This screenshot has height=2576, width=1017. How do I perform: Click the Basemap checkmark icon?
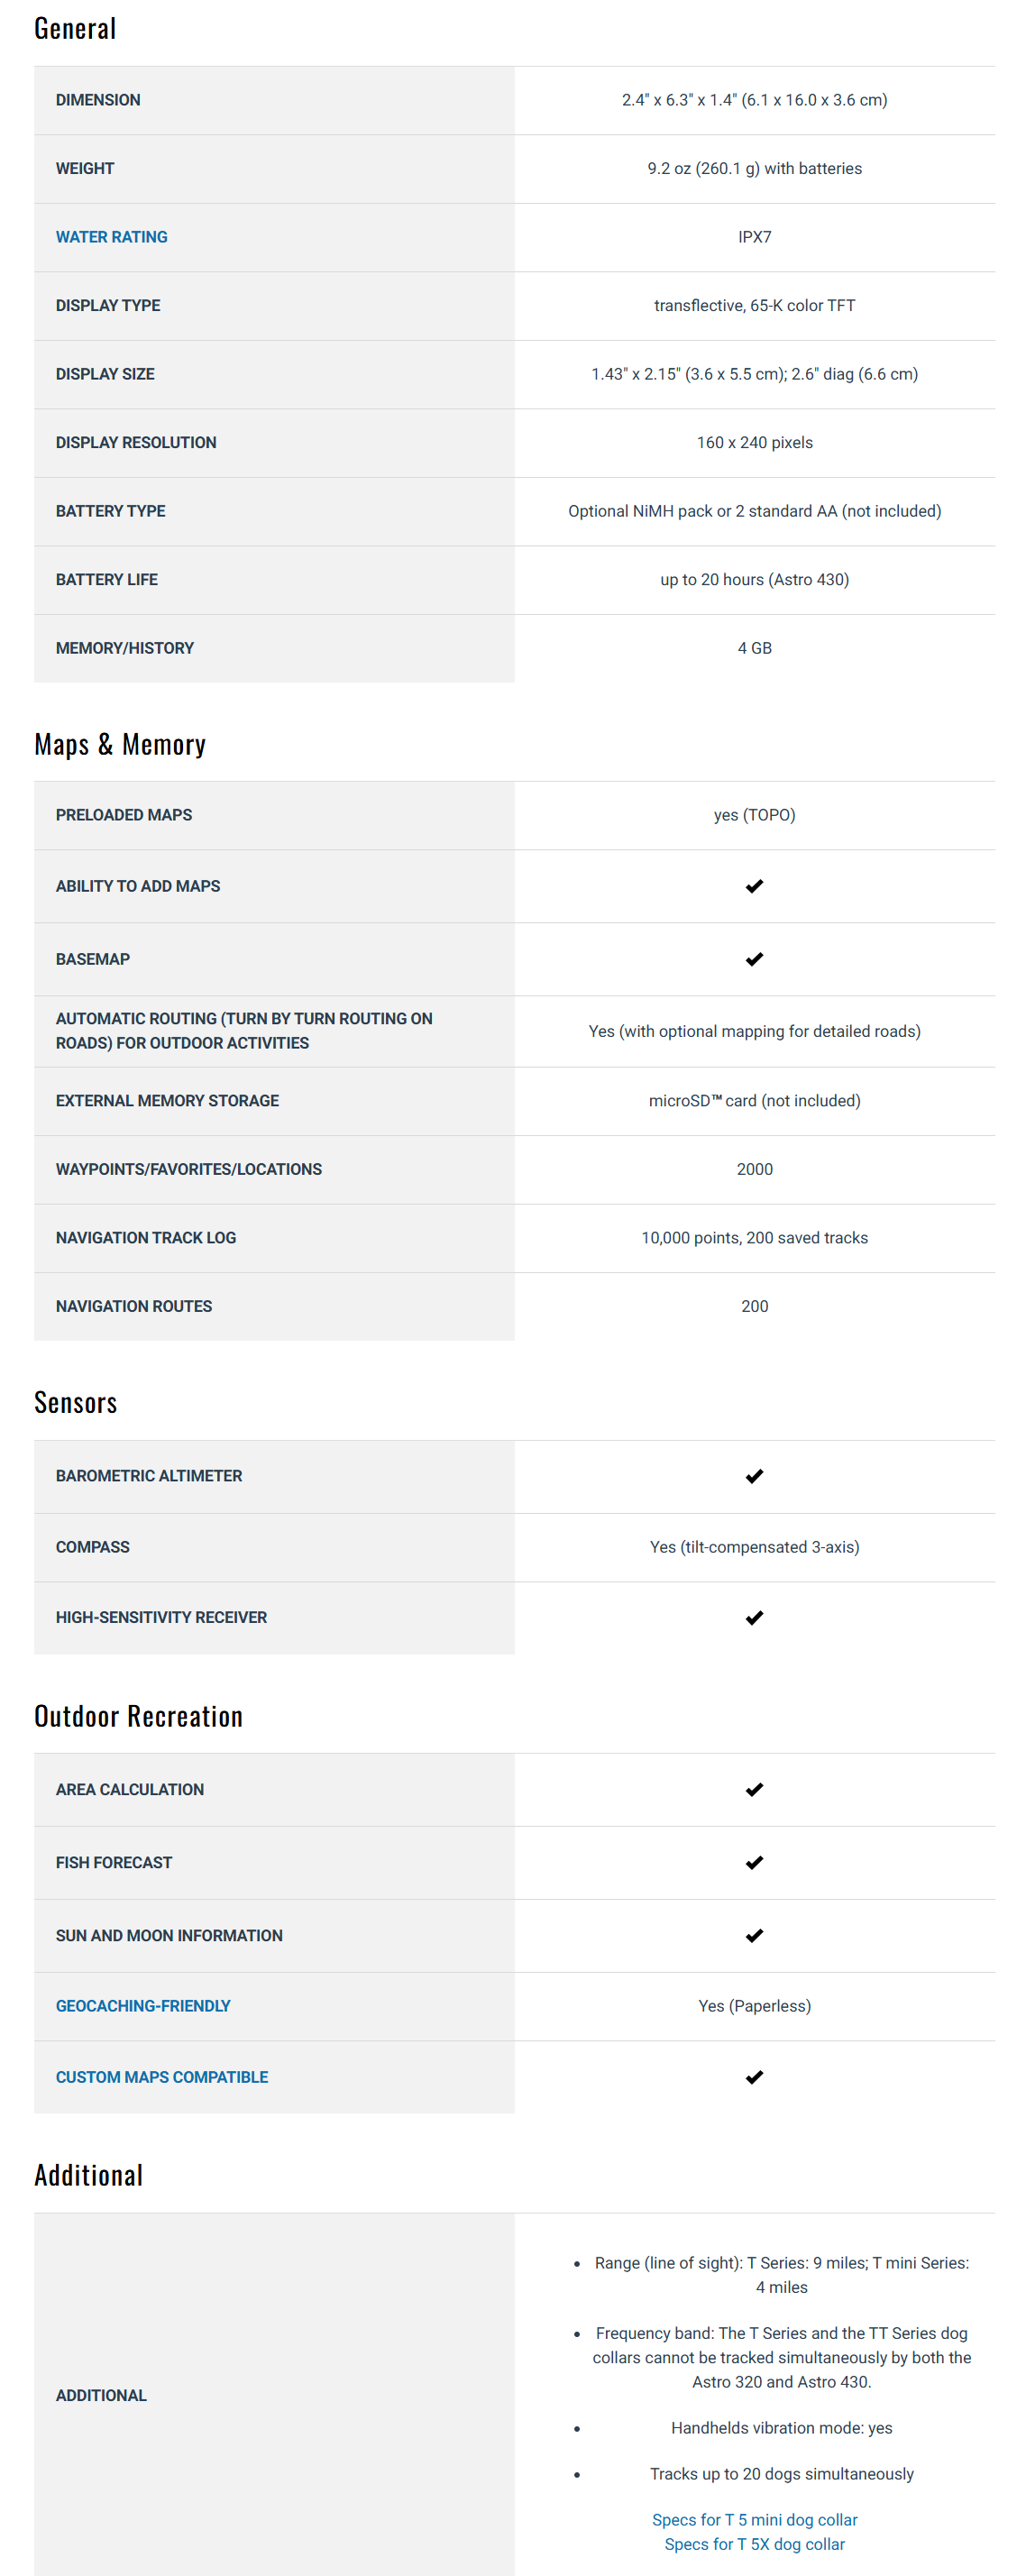click(x=754, y=959)
